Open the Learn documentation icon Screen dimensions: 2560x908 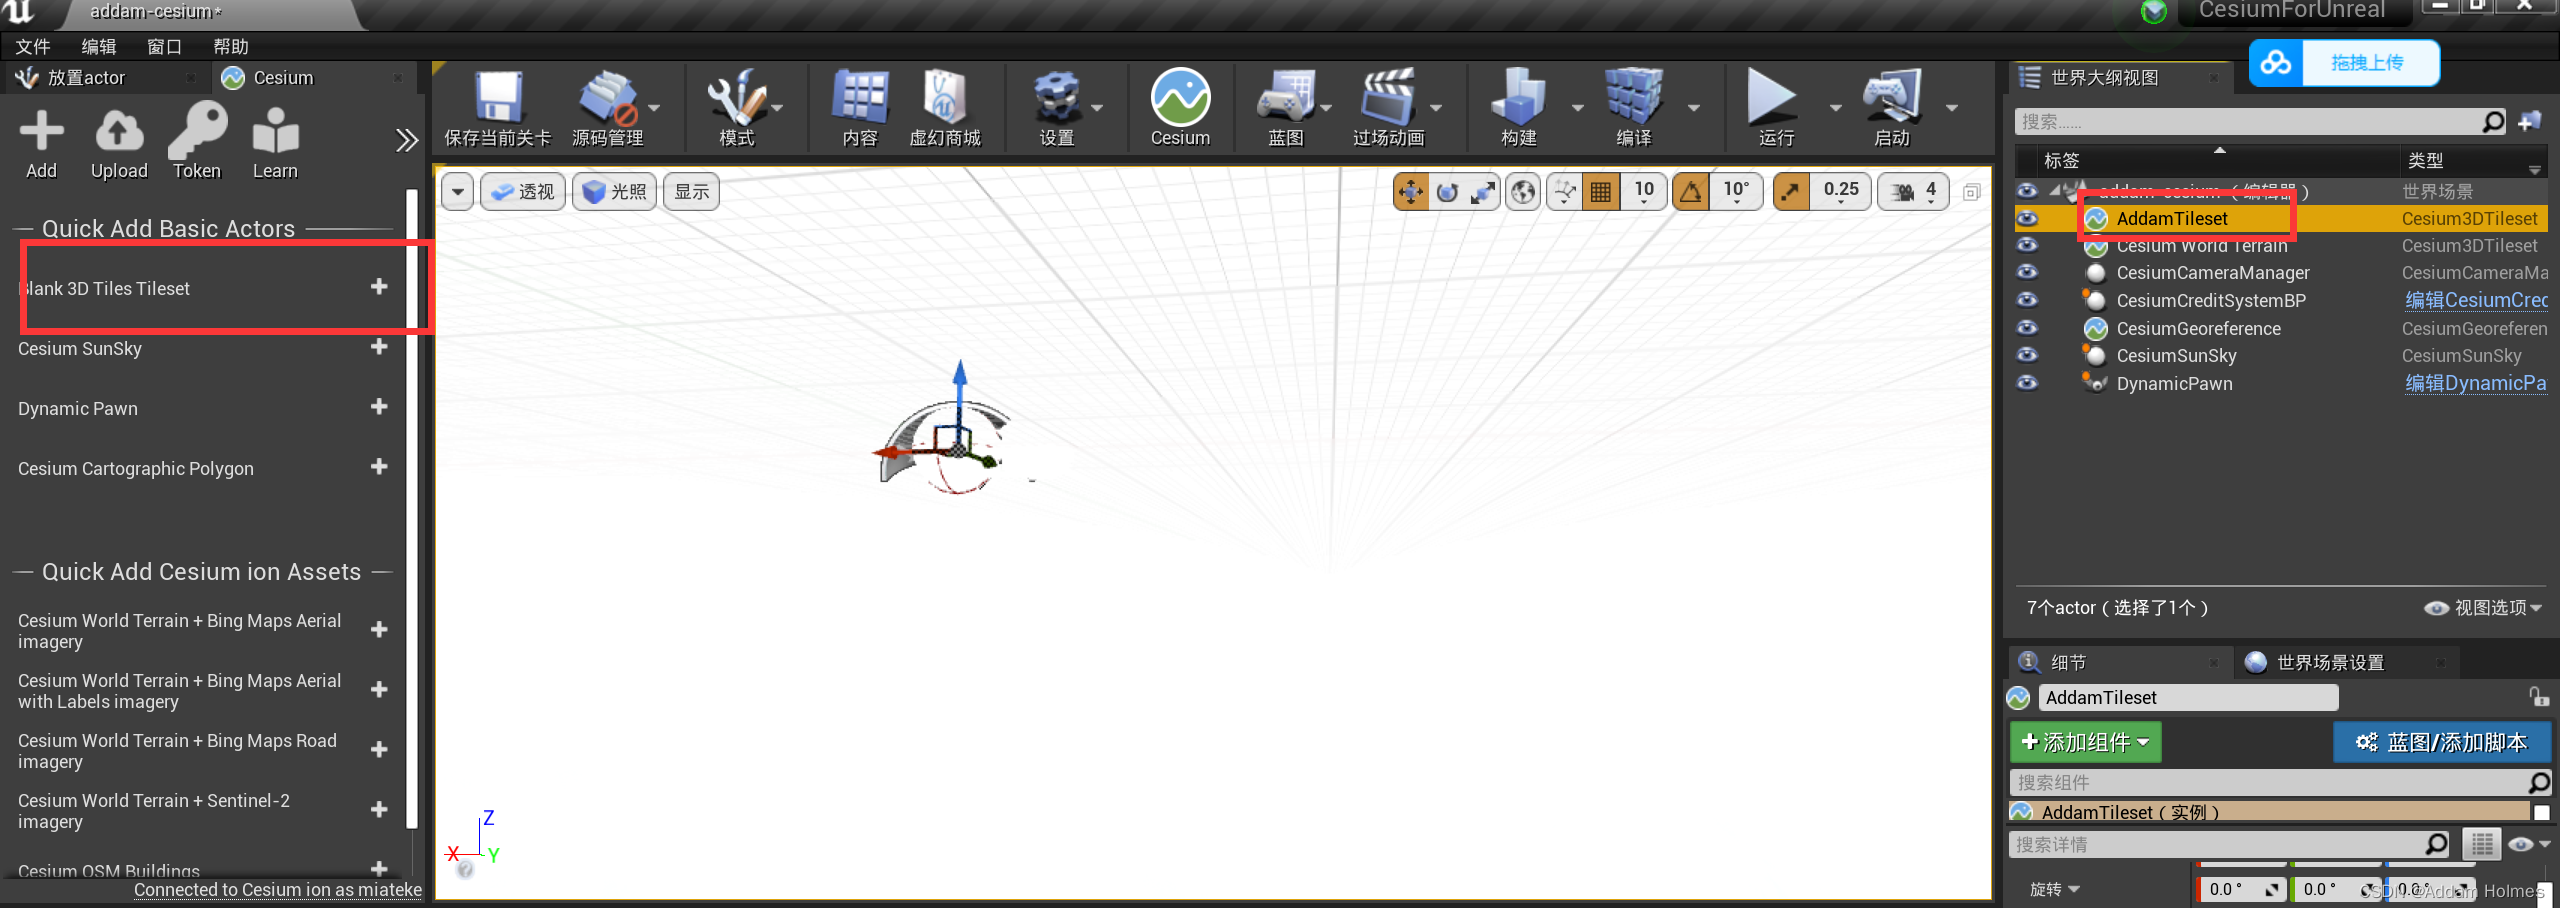point(275,144)
